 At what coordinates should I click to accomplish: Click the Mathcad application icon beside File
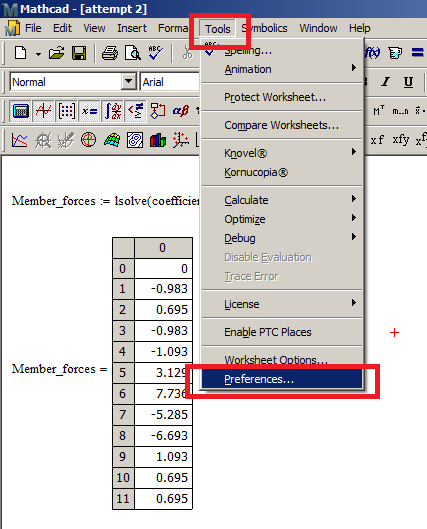point(12,28)
